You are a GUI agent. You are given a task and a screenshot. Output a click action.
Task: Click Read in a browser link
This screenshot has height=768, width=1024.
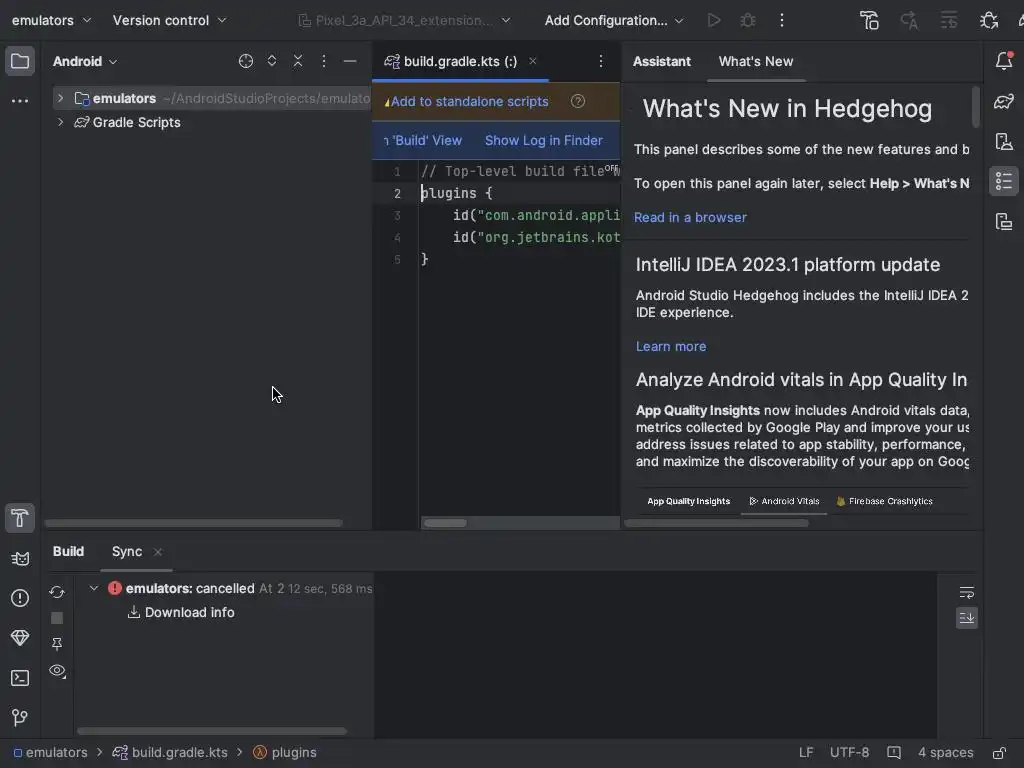pos(690,217)
